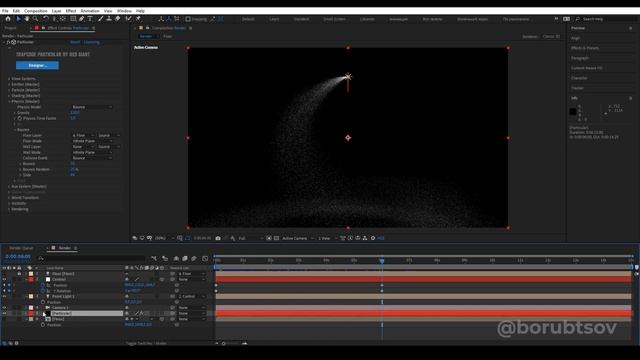Viewport: 640px width, 360px height.
Task: Select the Zoom (magnifier) tool
Action: tap(36, 19)
